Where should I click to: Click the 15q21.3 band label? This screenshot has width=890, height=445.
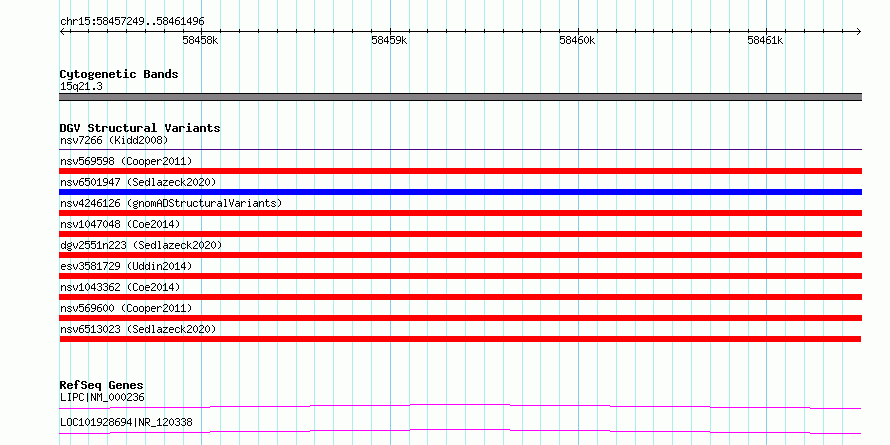(x=81, y=86)
